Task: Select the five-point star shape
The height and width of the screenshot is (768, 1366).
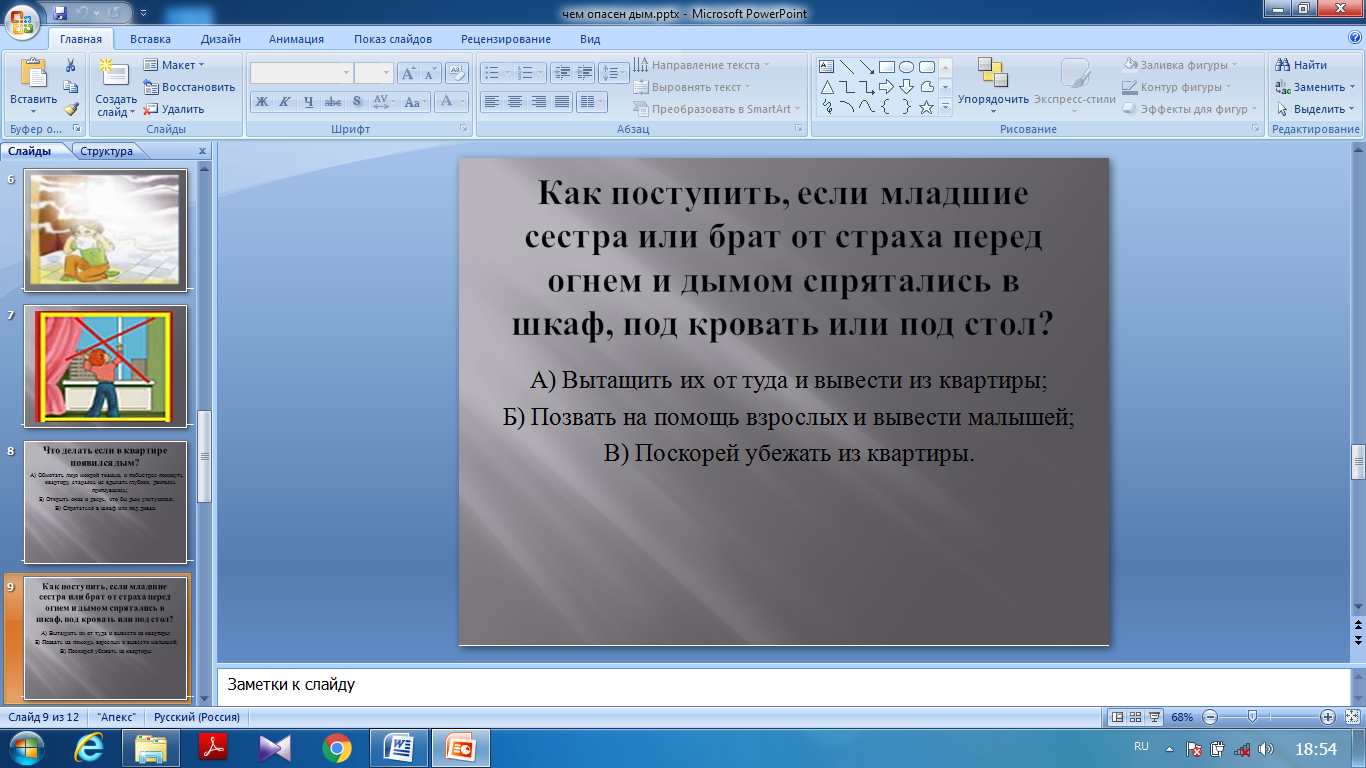Action: (x=926, y=107)
